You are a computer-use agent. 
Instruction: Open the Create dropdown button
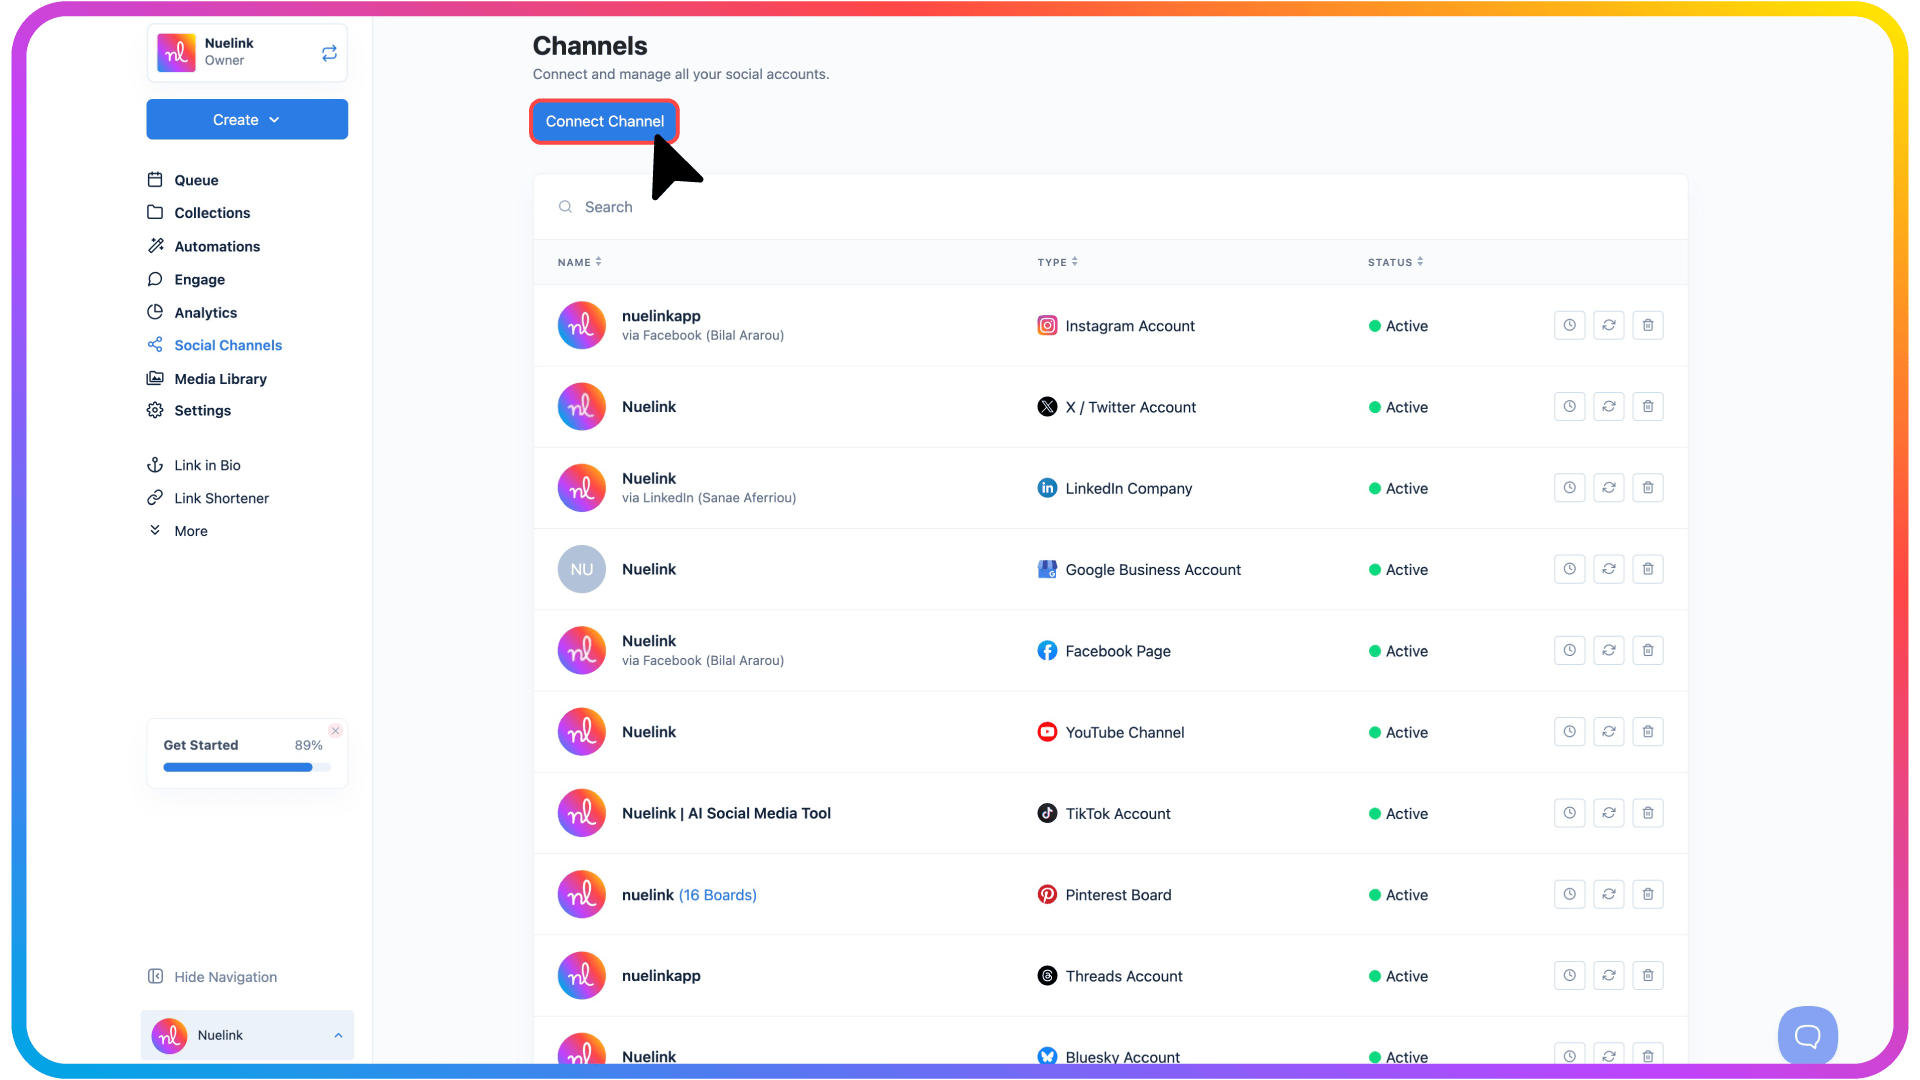tap(247, 120)
